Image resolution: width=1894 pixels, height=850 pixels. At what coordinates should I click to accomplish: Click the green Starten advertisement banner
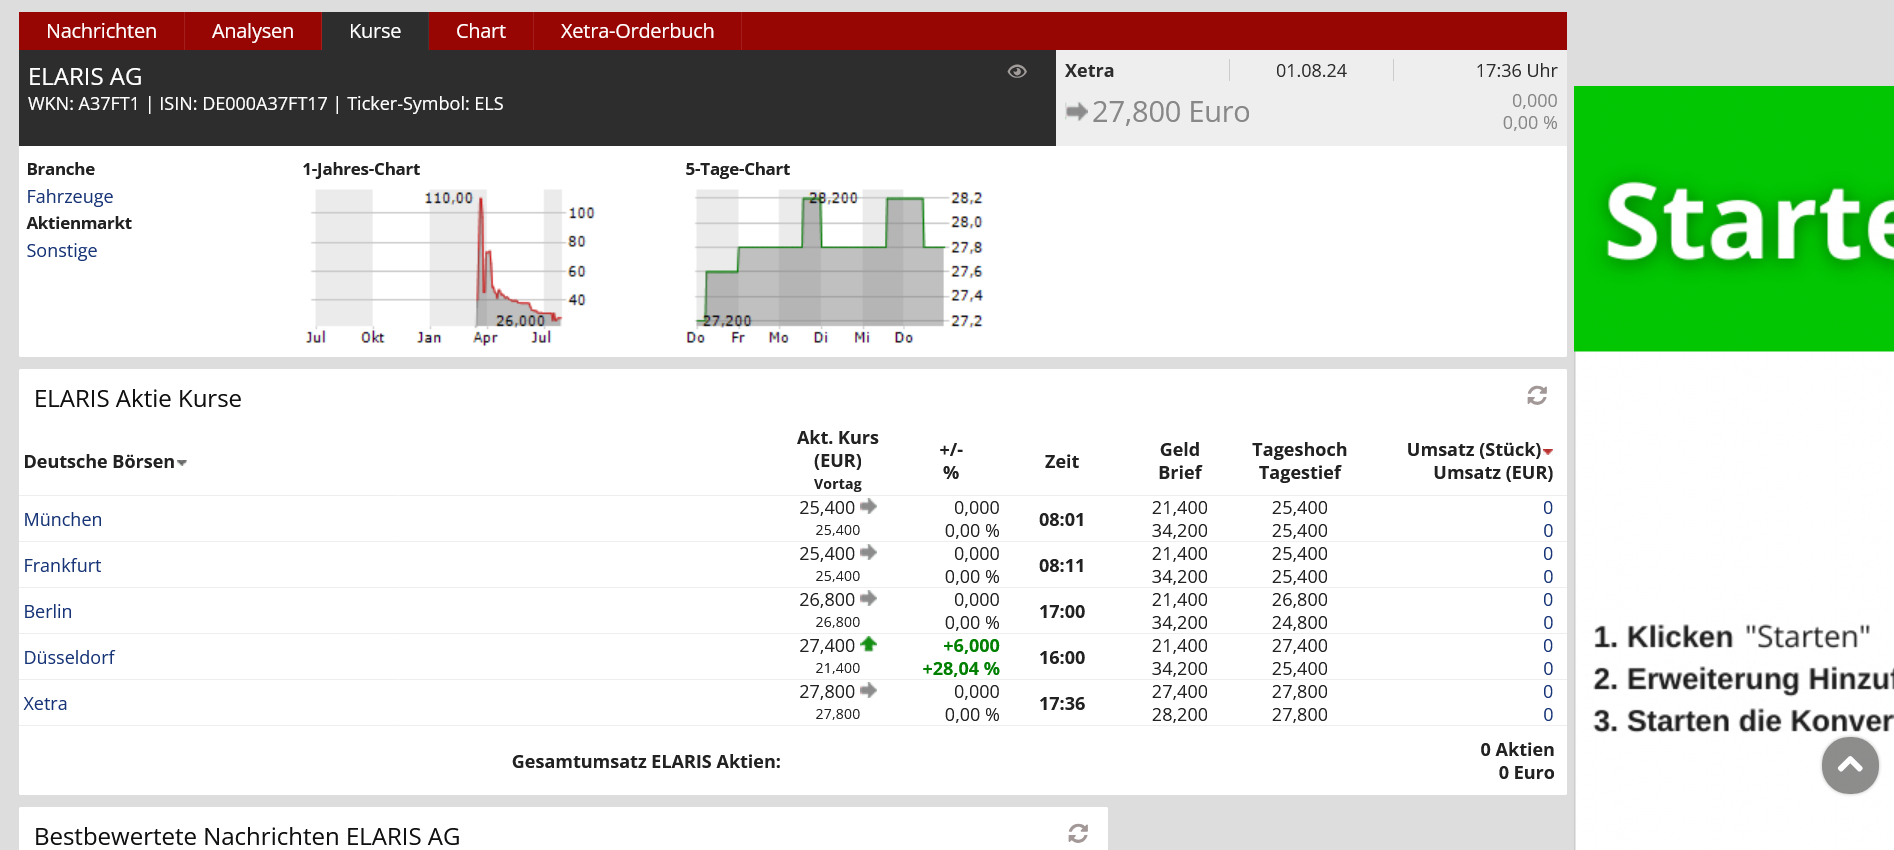click(x=1734, y=219)
